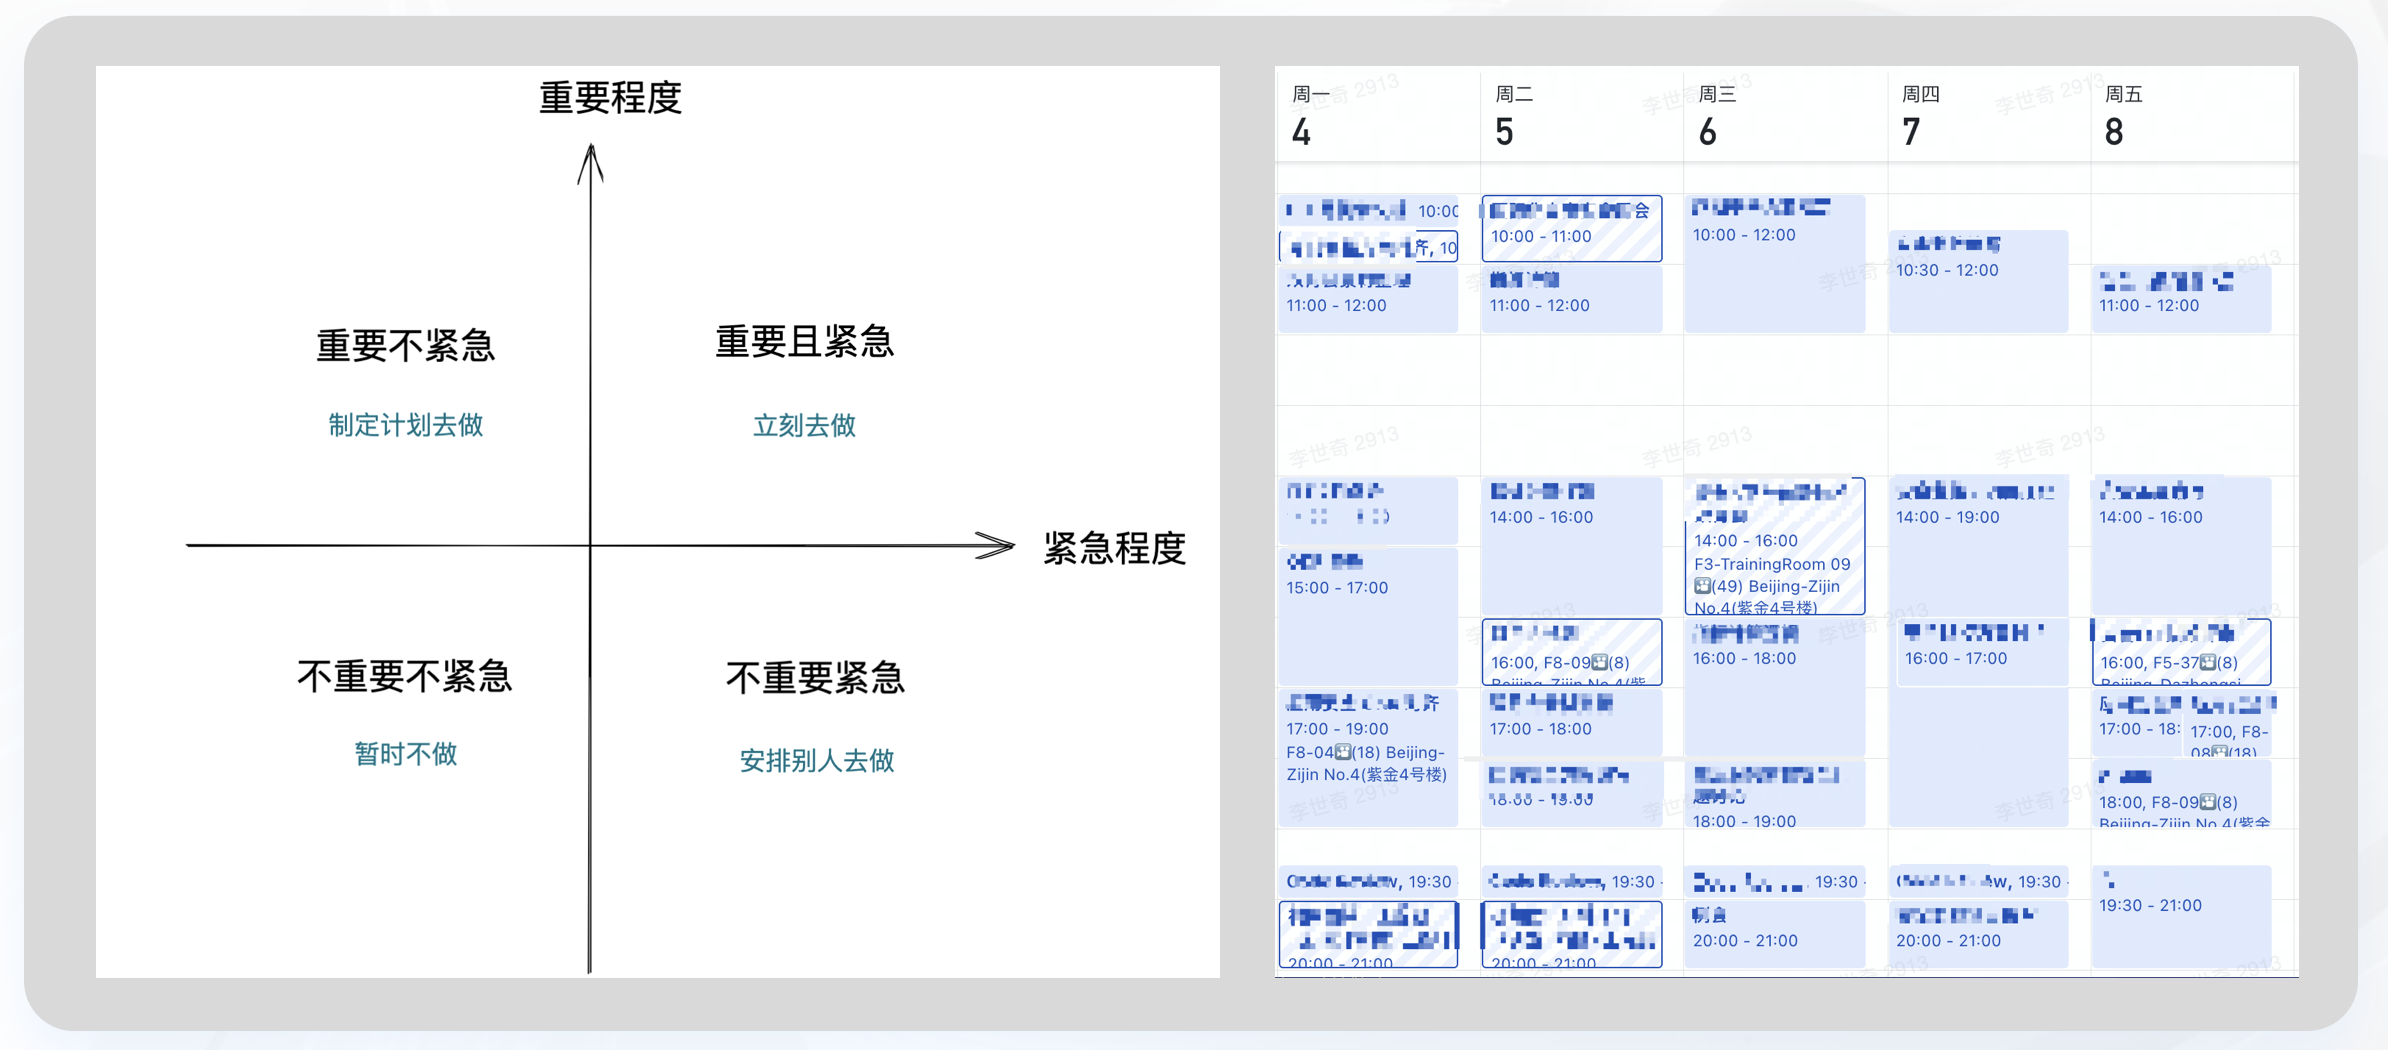The width and height of the screenshot is (2388, 1050).
Task: Click the room icon next to F8-04 on Monday
Action: 1343,752
